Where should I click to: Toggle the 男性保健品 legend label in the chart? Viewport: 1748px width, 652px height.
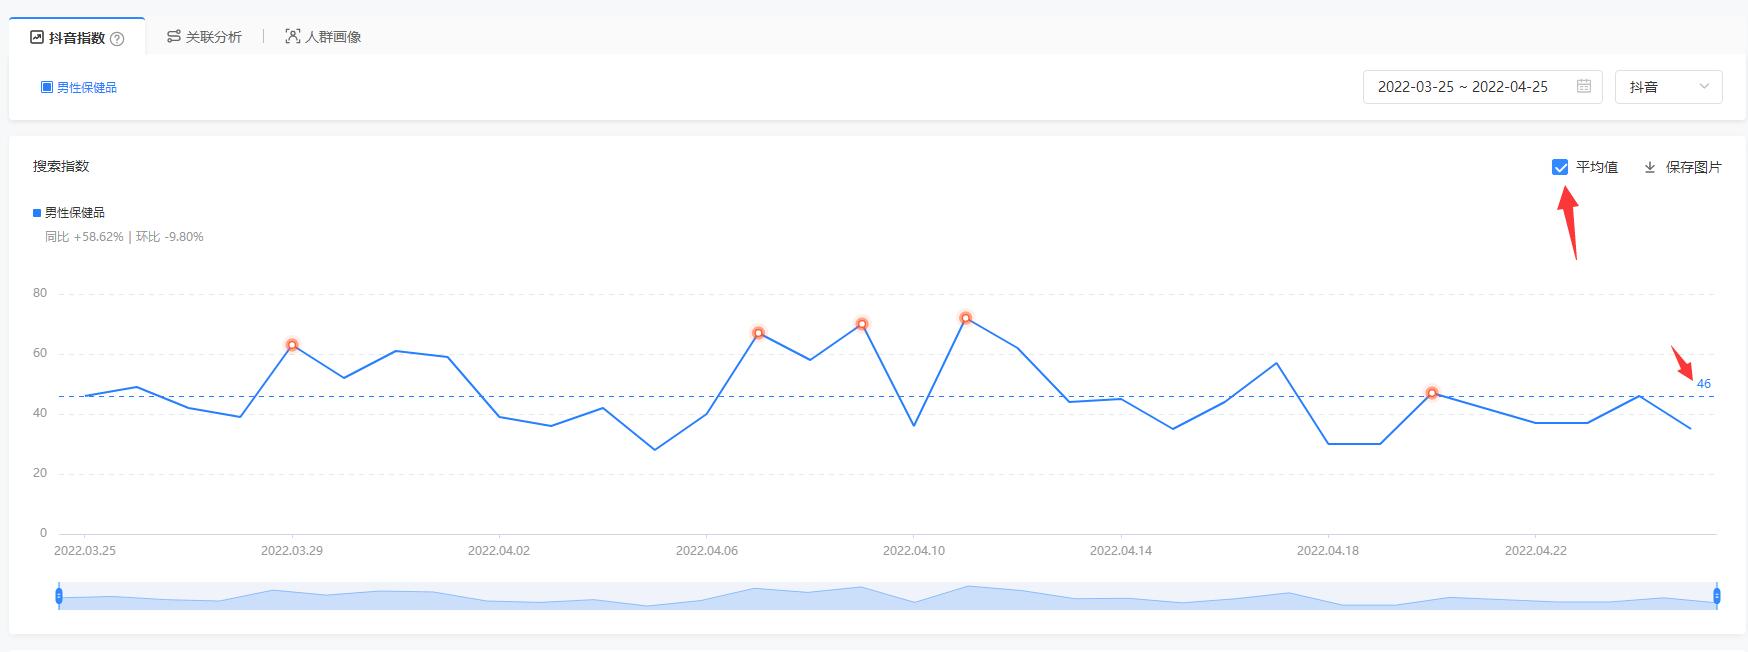click(75, 213)
